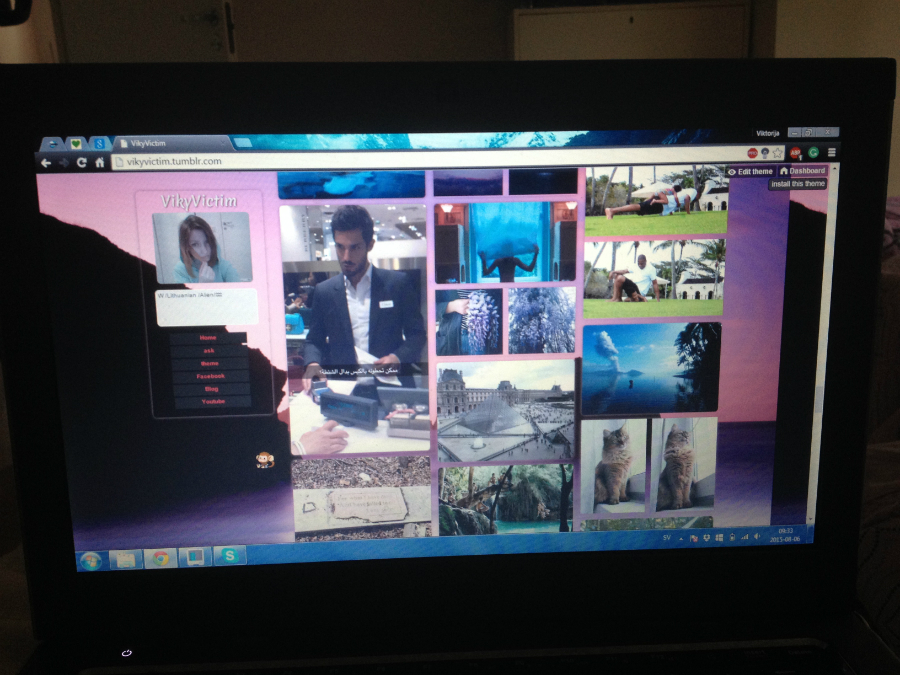Viewport: 900px width, 675px height.
Task: Click install this theme
Action: 798,184
